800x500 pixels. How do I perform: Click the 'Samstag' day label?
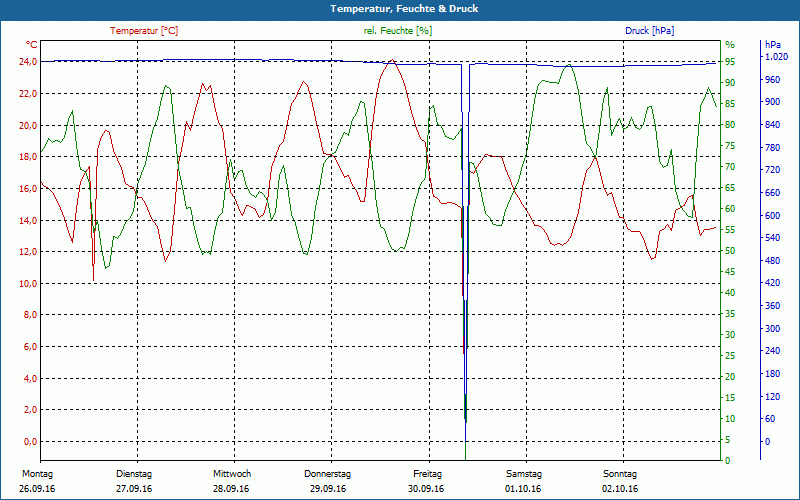pyautogui.click(x=524, y=474)
